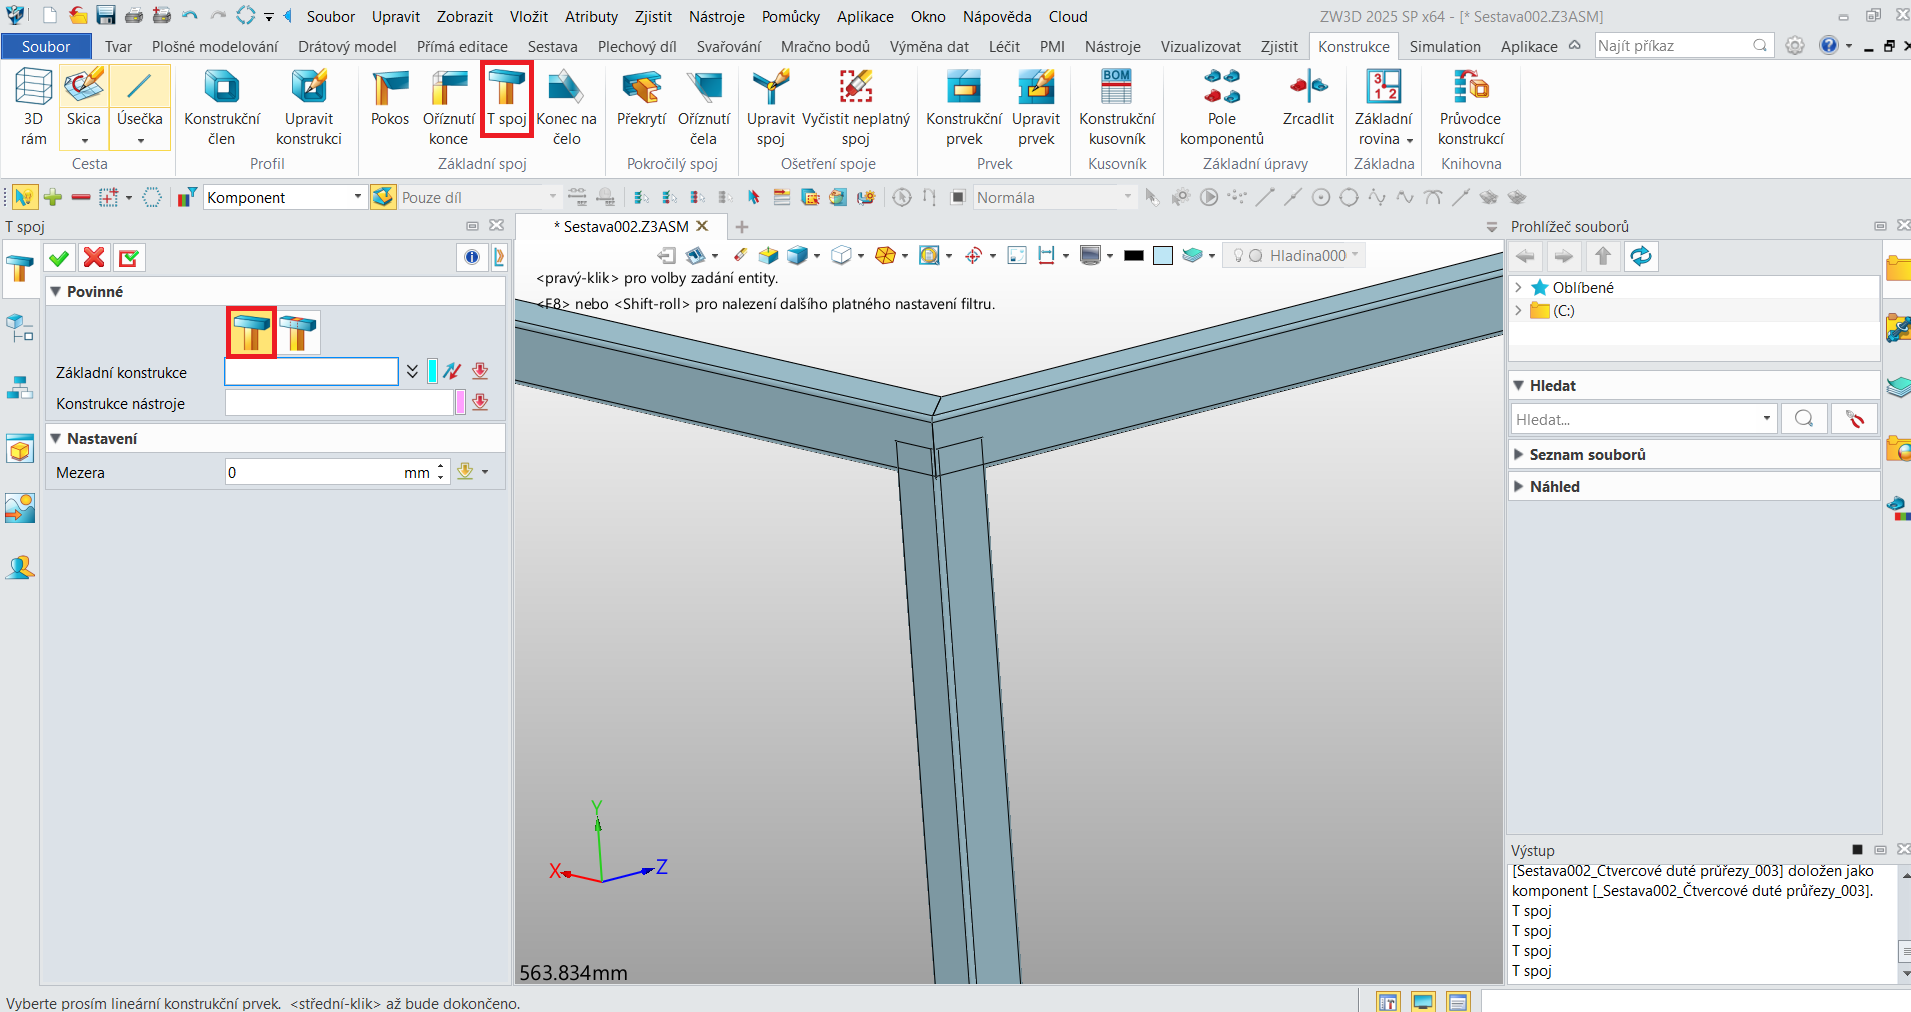Toggle the smart pick arrow in filter toolbar
Screen dimensions: 1911x1012
click(24, 197)
